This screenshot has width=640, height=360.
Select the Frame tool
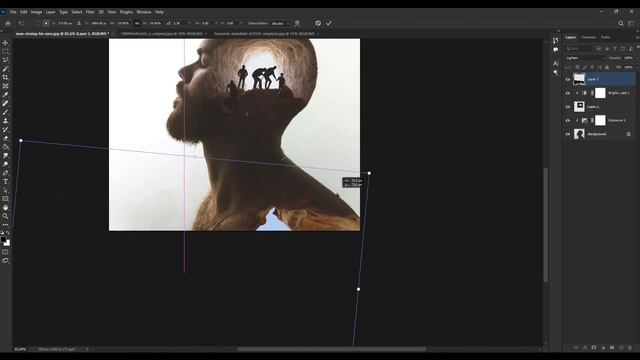5,86
